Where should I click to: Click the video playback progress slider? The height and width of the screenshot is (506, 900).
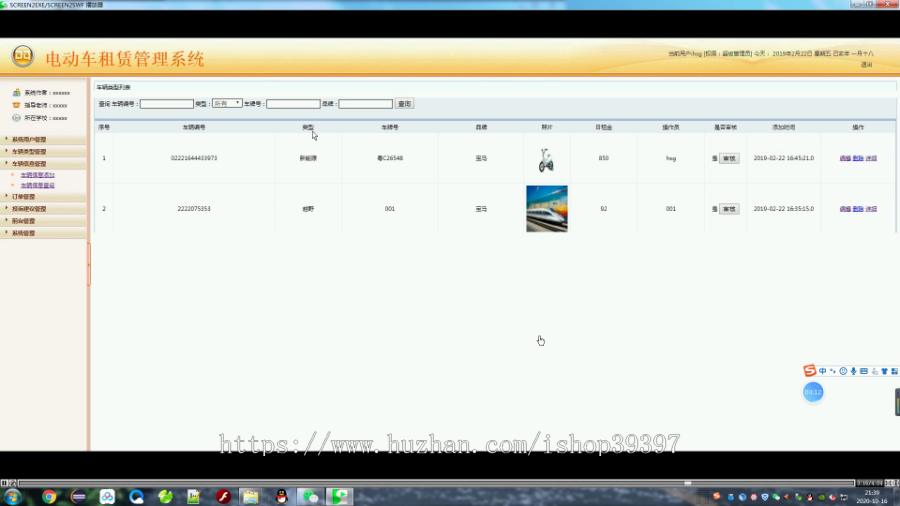pos(436,483)
